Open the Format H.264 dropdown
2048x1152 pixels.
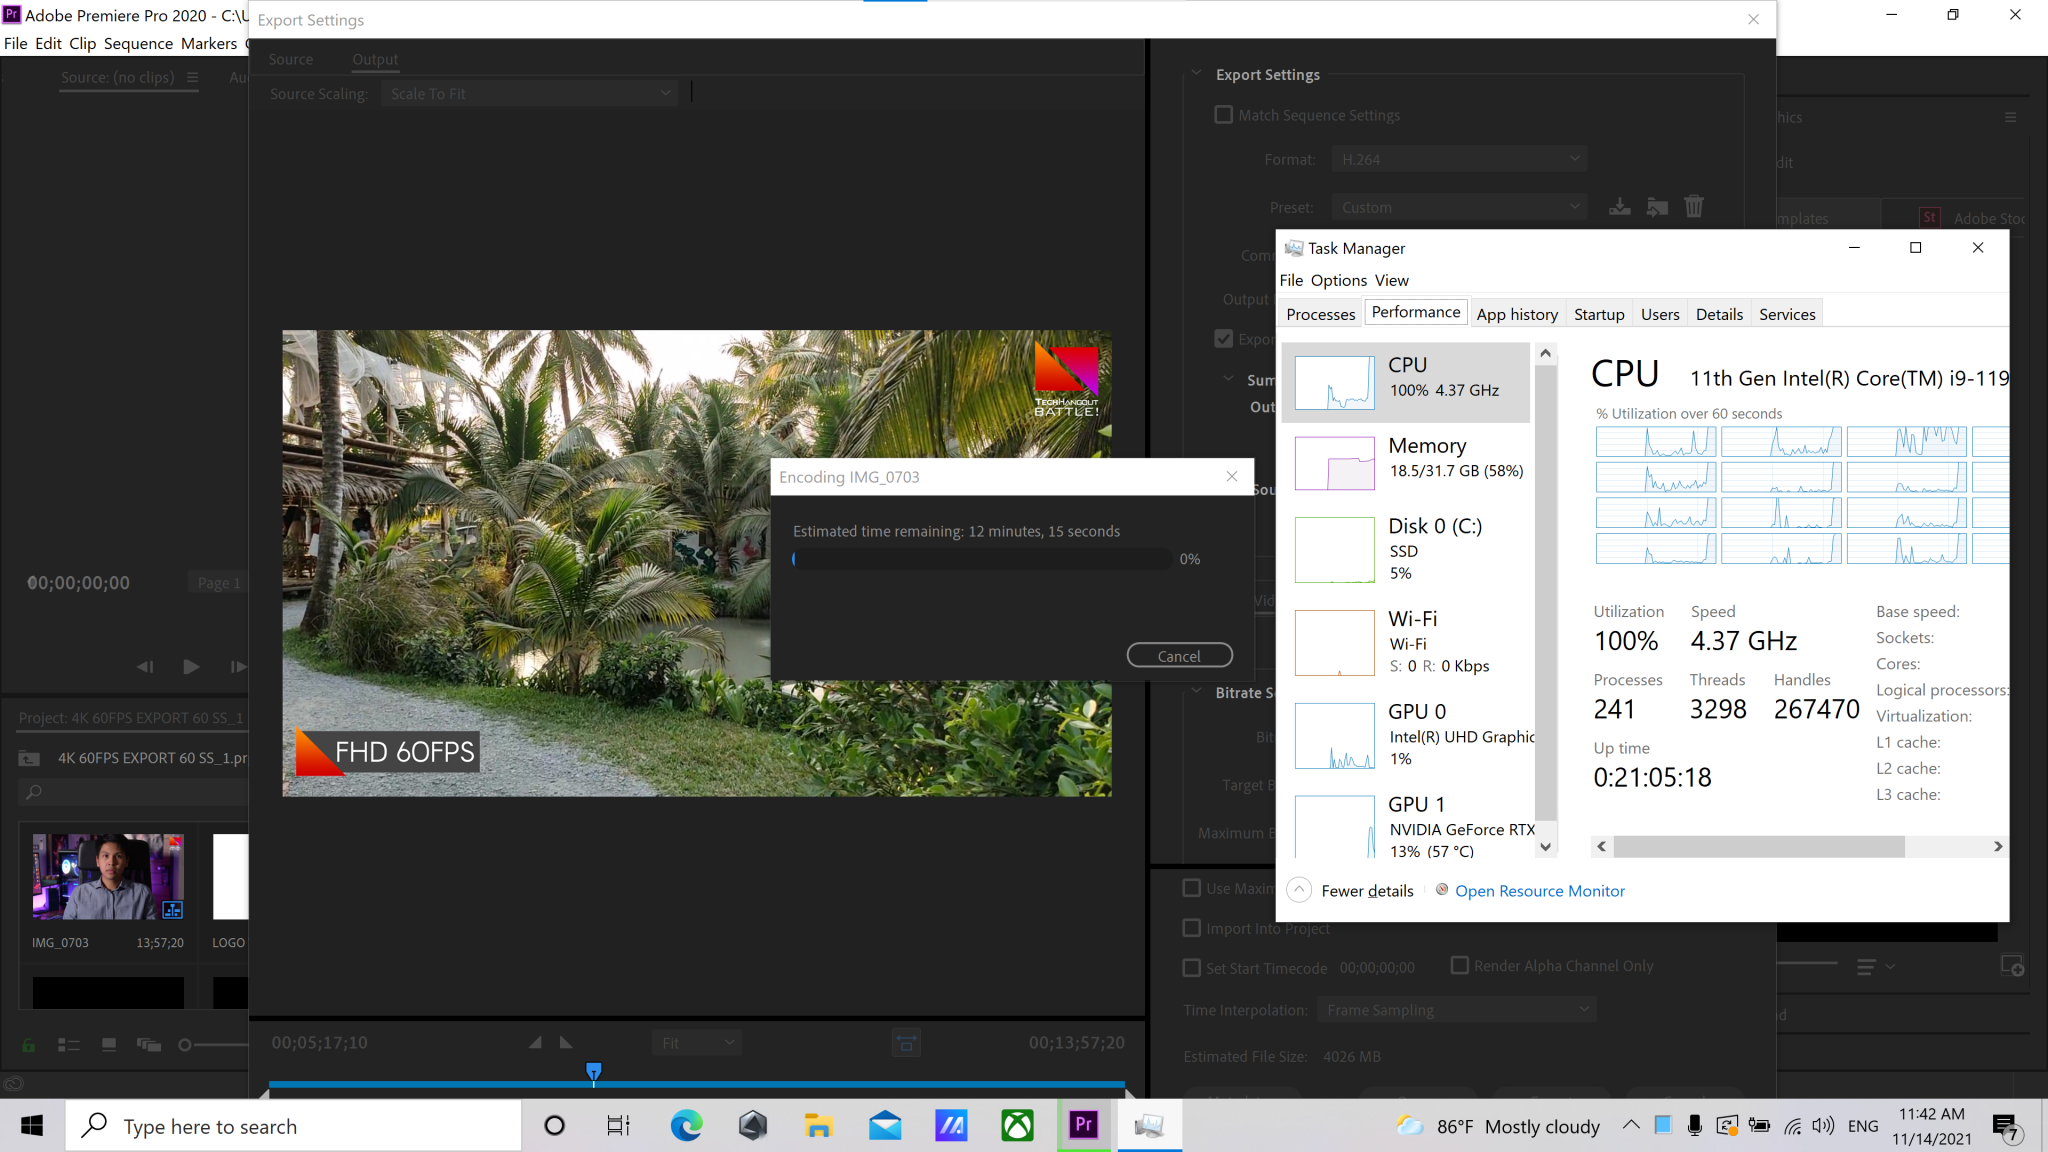click(1459, 159)
